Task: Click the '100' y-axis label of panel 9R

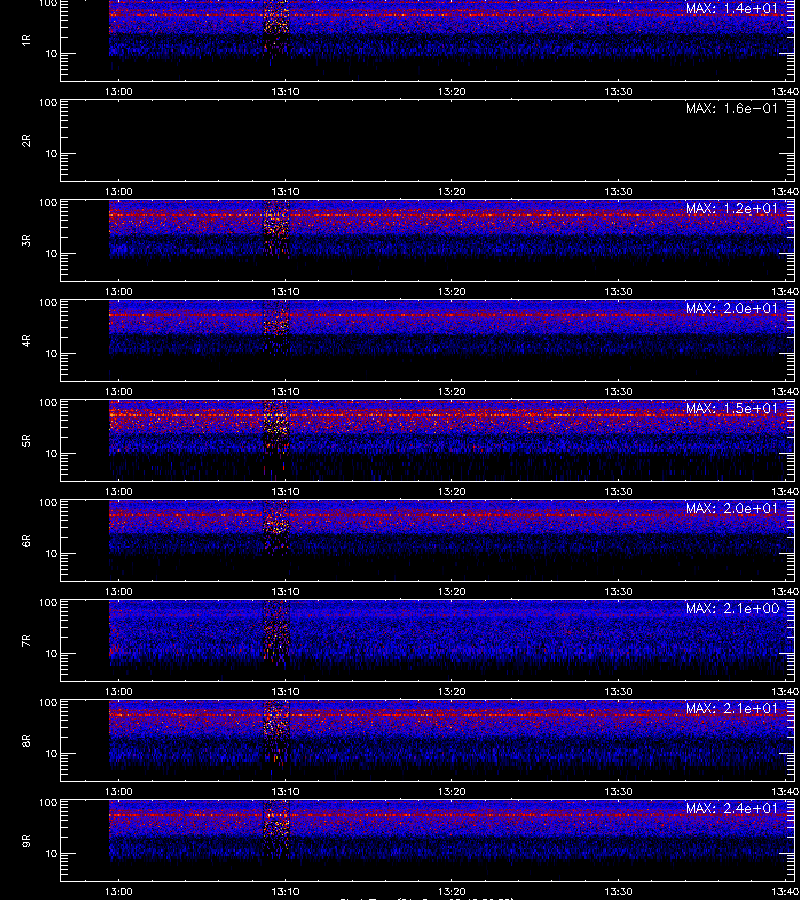Action: coord(48,803)
